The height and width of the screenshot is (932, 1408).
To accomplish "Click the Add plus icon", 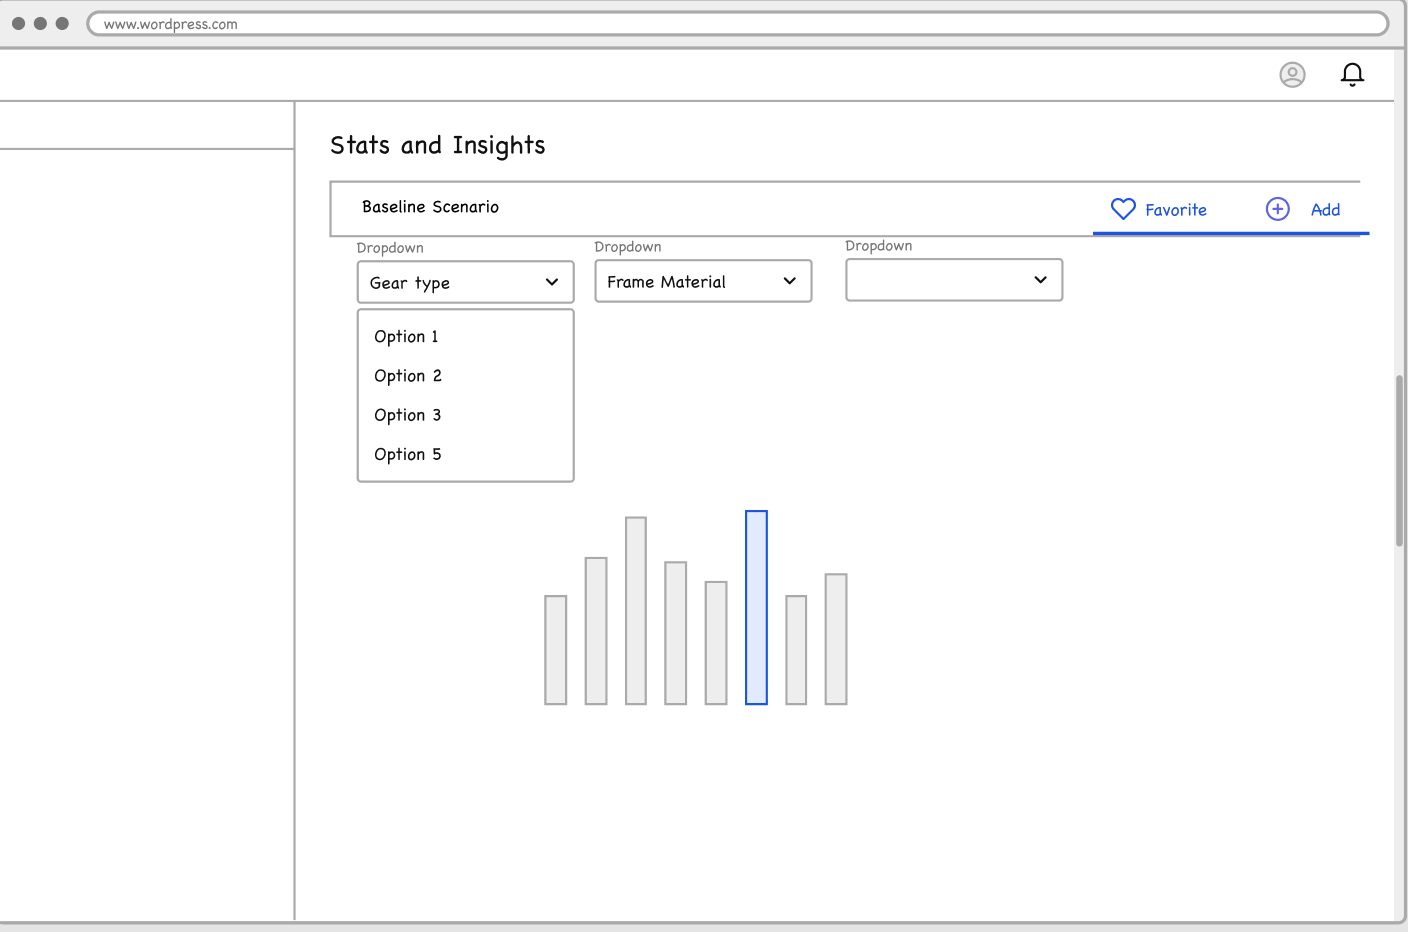I will click(1277, 209).
